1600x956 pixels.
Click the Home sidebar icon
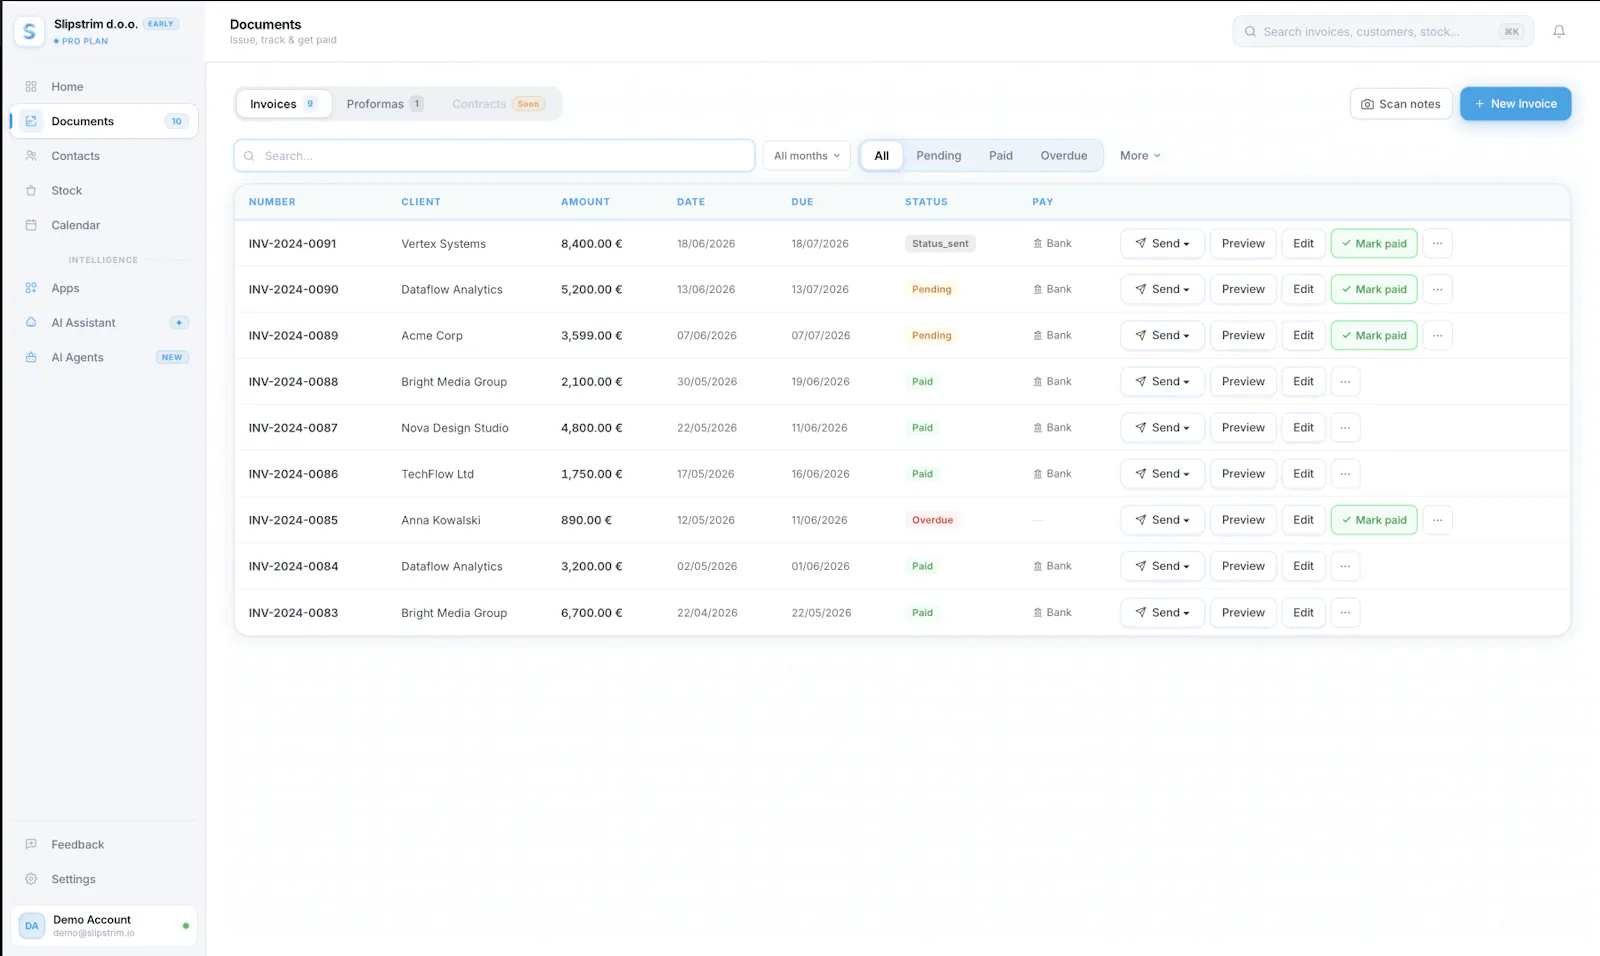tap(31, 87)
